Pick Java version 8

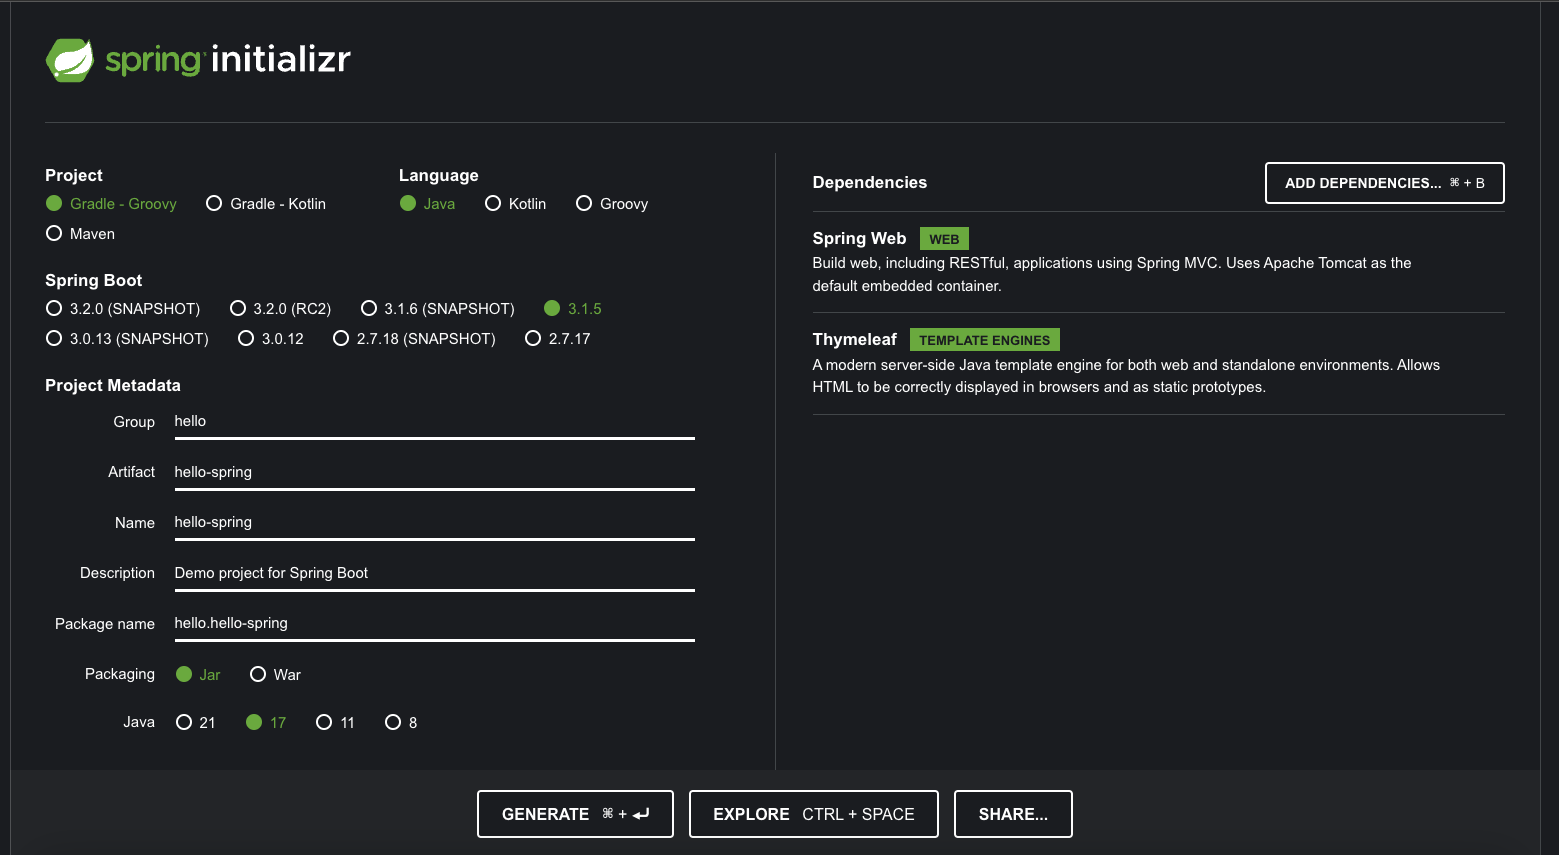click(x=401, y=723)
